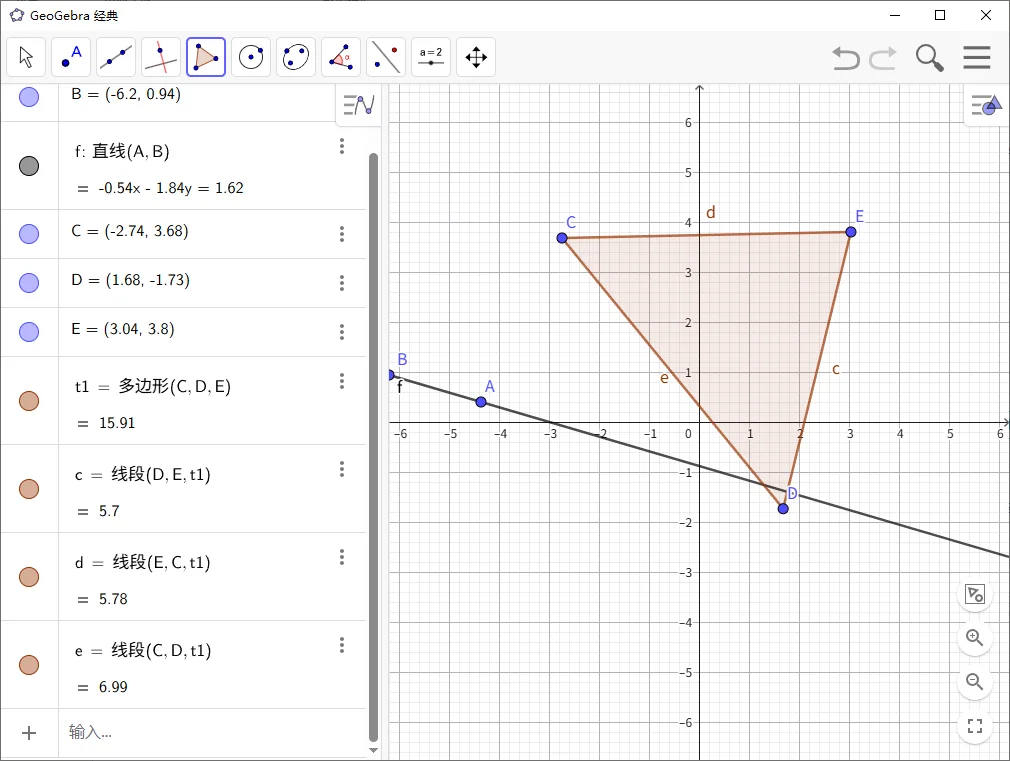The image size is (1010, 761).
Task: Click the algebra input field
Action: tap(213, 733)
